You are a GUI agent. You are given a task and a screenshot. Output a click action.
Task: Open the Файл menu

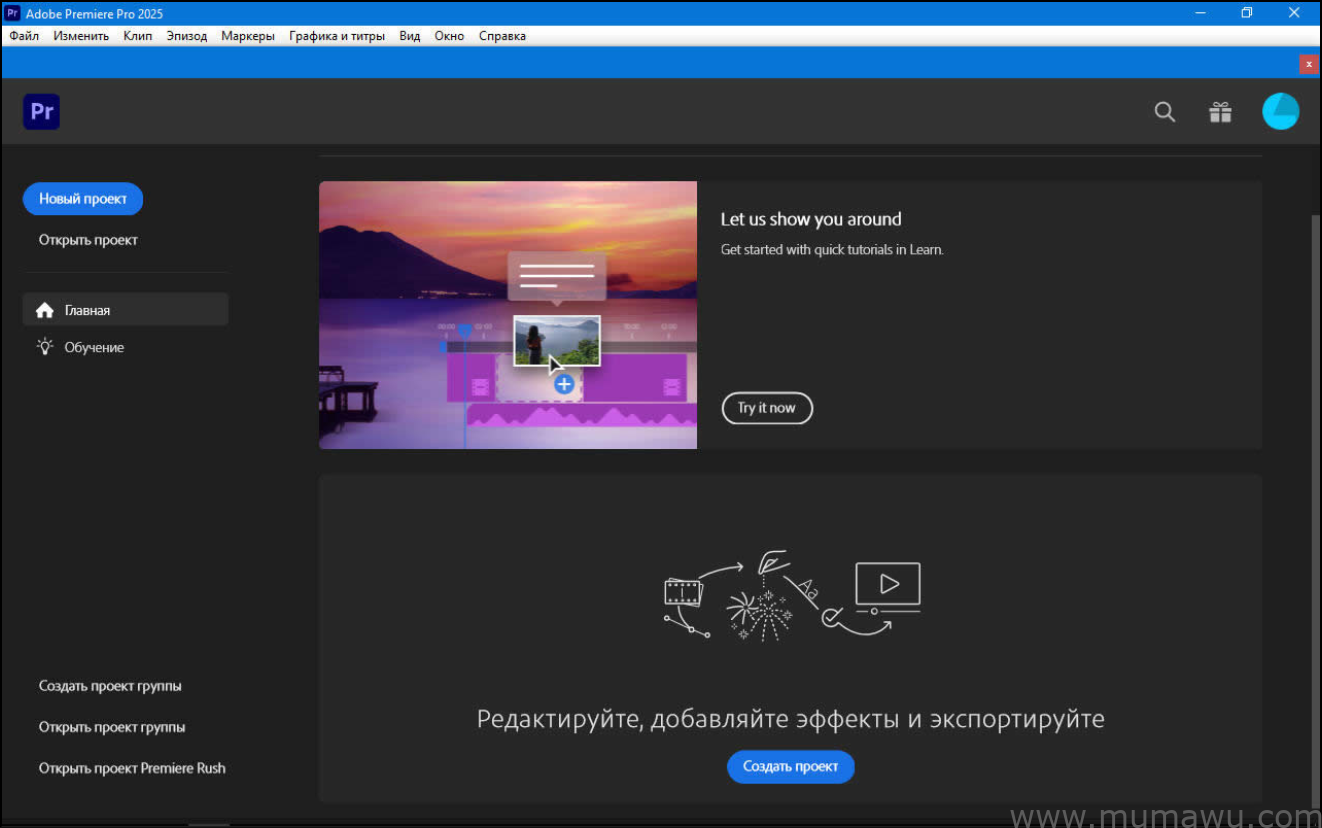[x=24, y=35]
